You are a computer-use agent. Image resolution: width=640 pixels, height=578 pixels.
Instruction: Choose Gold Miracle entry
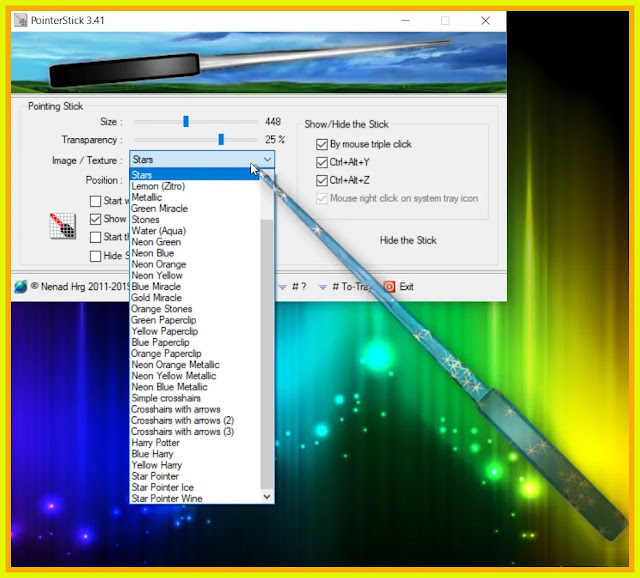pyautogui.click(x=195, y=298)
